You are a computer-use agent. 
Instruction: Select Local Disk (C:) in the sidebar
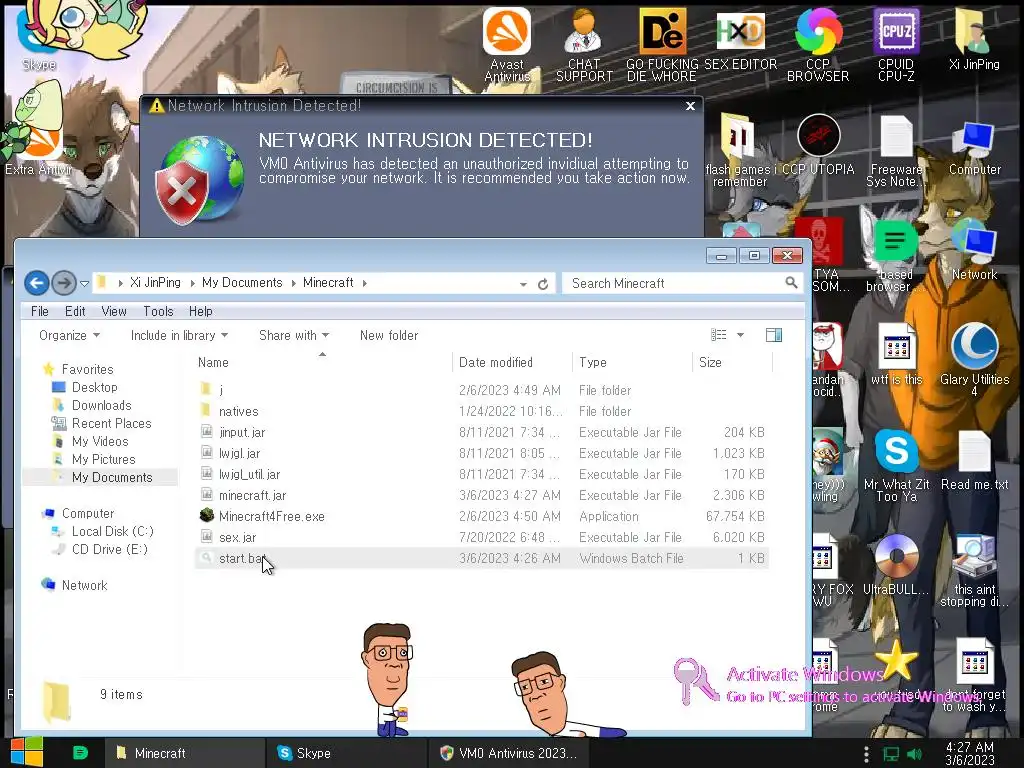coord(112,531)
